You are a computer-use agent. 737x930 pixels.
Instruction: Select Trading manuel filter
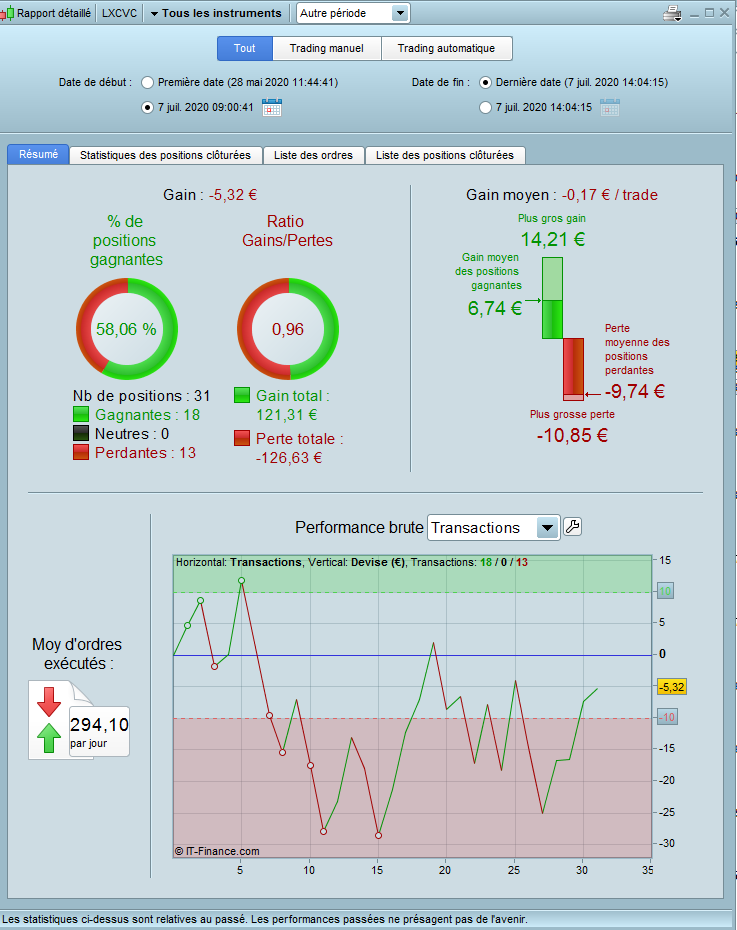(327, 48)
